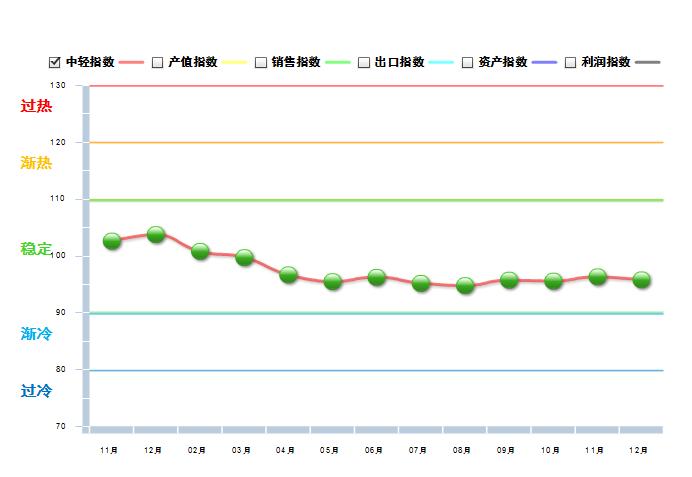Viewport: 692px width, 477px height.
Task: Click the green 稳定 zone label
Action: click(36, 249)
